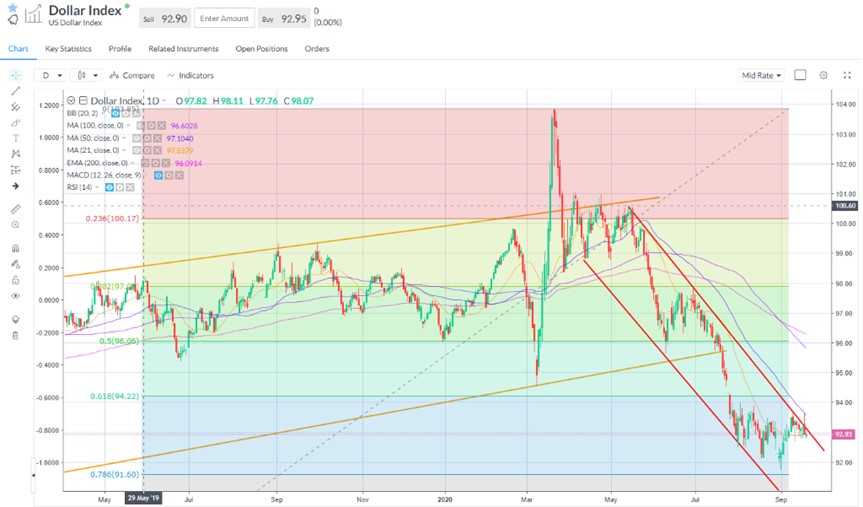
Task: Select the brush drawing tool
Action: pos(15,122)
